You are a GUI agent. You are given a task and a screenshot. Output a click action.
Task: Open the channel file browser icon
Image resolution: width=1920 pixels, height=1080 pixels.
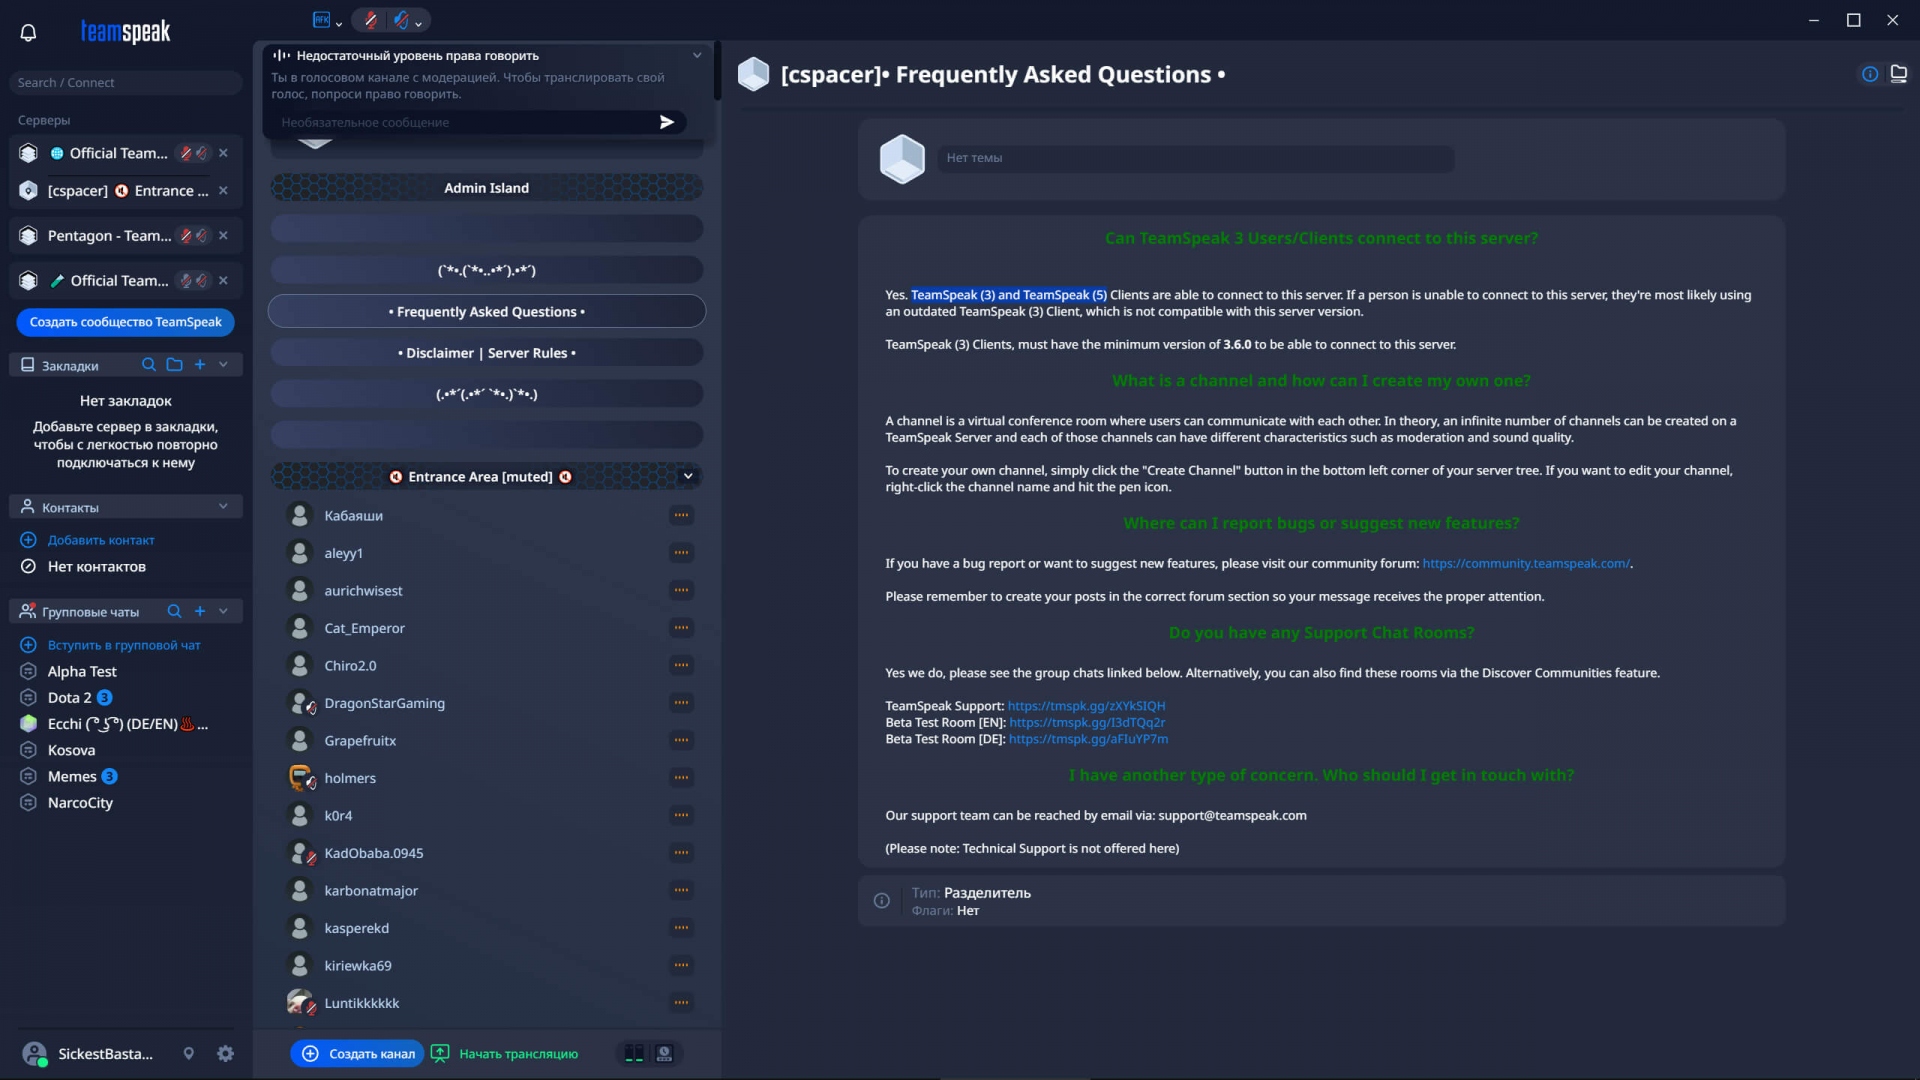(x=1899, y=74)
